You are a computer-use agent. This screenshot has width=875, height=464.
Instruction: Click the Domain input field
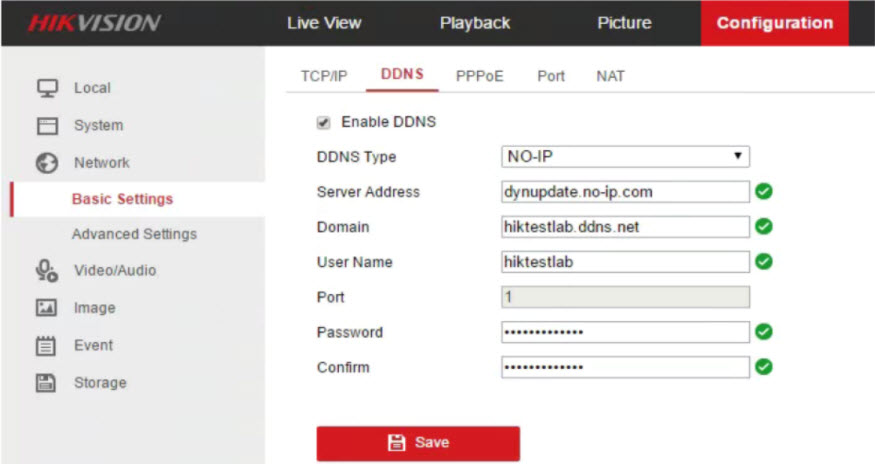pos(625,227)
